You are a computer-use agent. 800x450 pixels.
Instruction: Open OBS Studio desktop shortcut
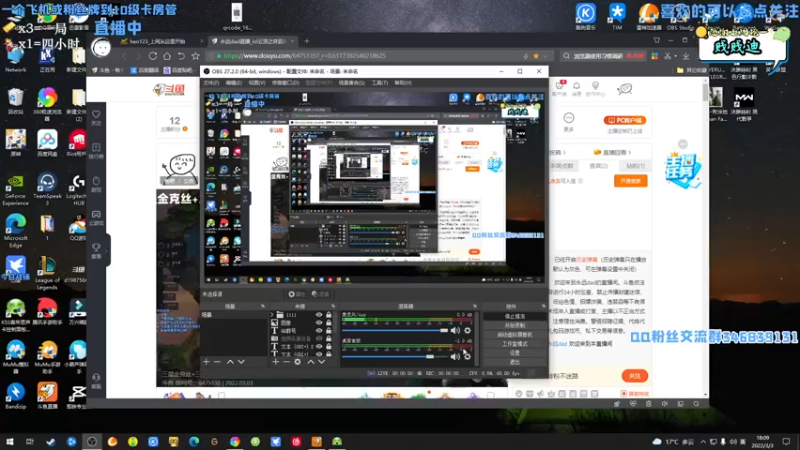[x=680, y=16]
